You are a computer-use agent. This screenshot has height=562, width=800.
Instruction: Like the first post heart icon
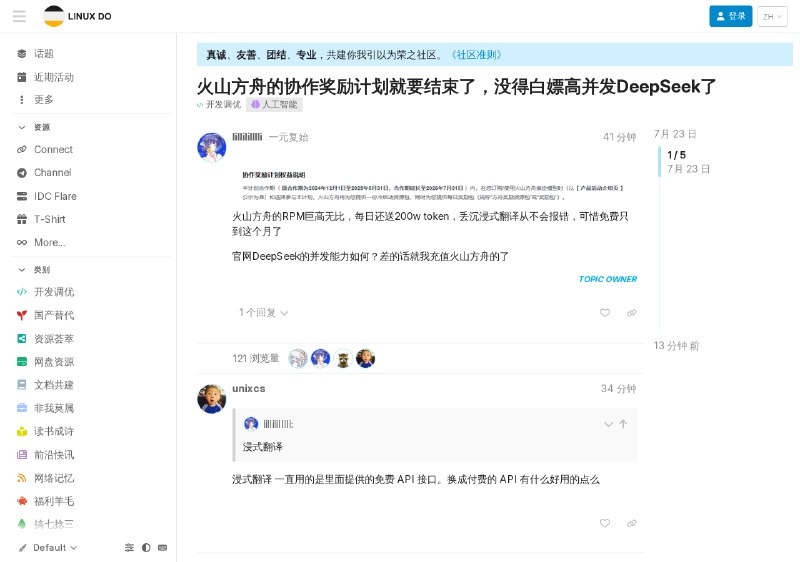click(605, 313)
